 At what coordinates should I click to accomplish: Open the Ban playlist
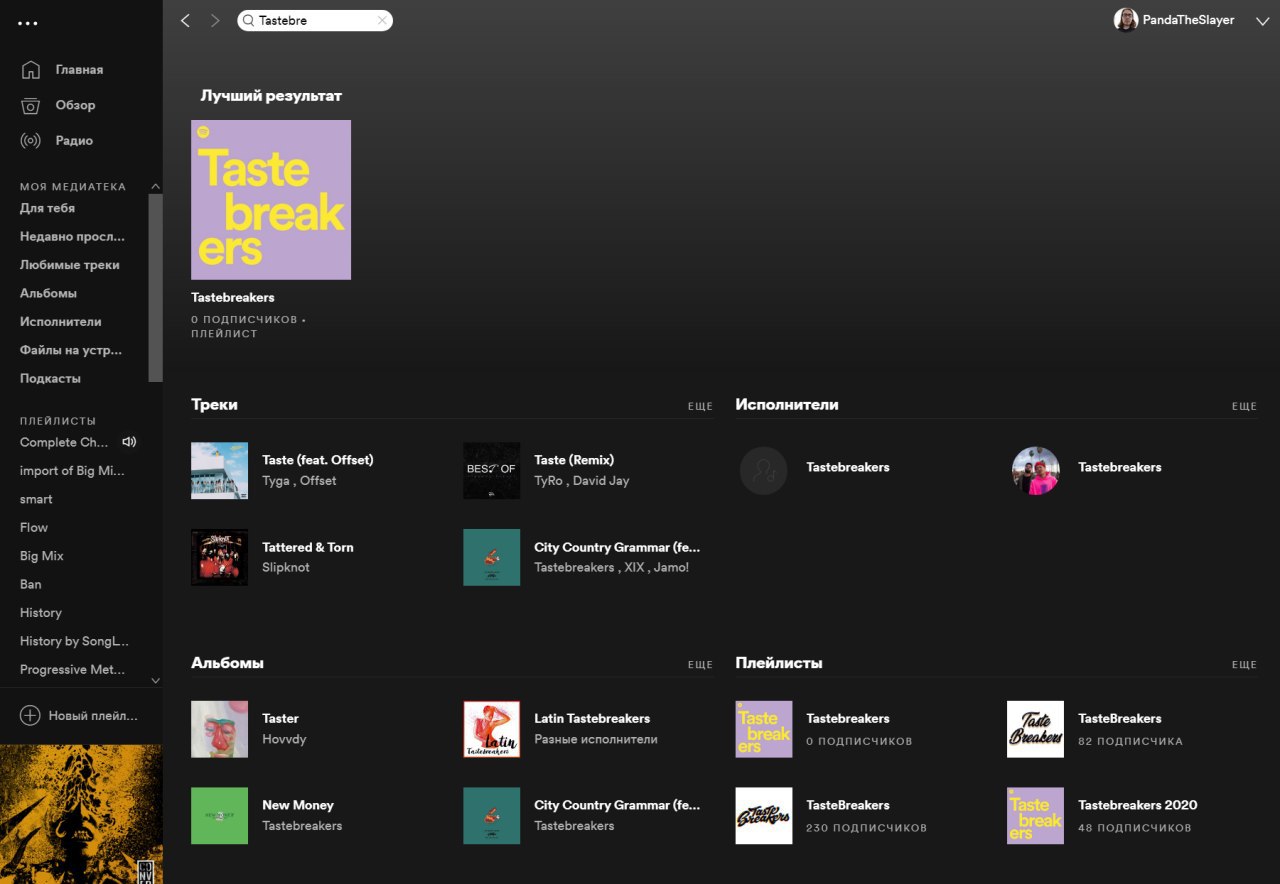(31, 584)
